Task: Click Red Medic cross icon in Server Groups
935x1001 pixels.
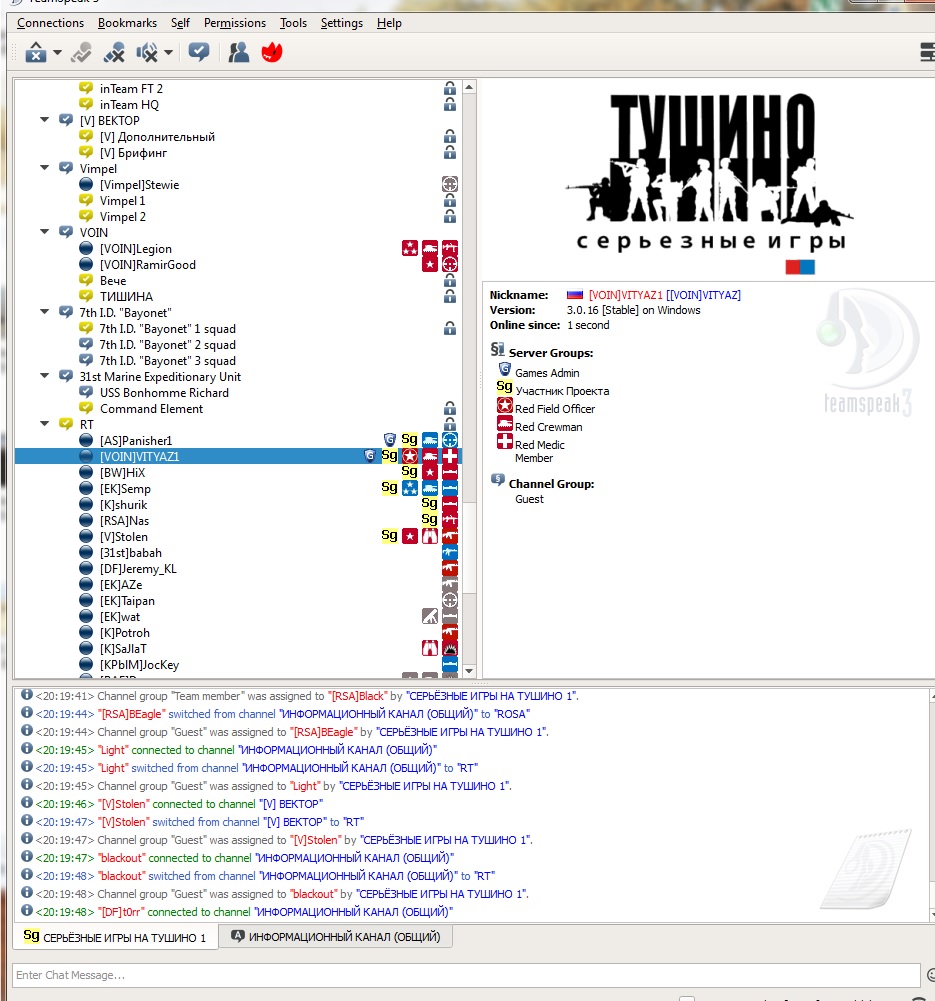Action: [x=505, y=441]
